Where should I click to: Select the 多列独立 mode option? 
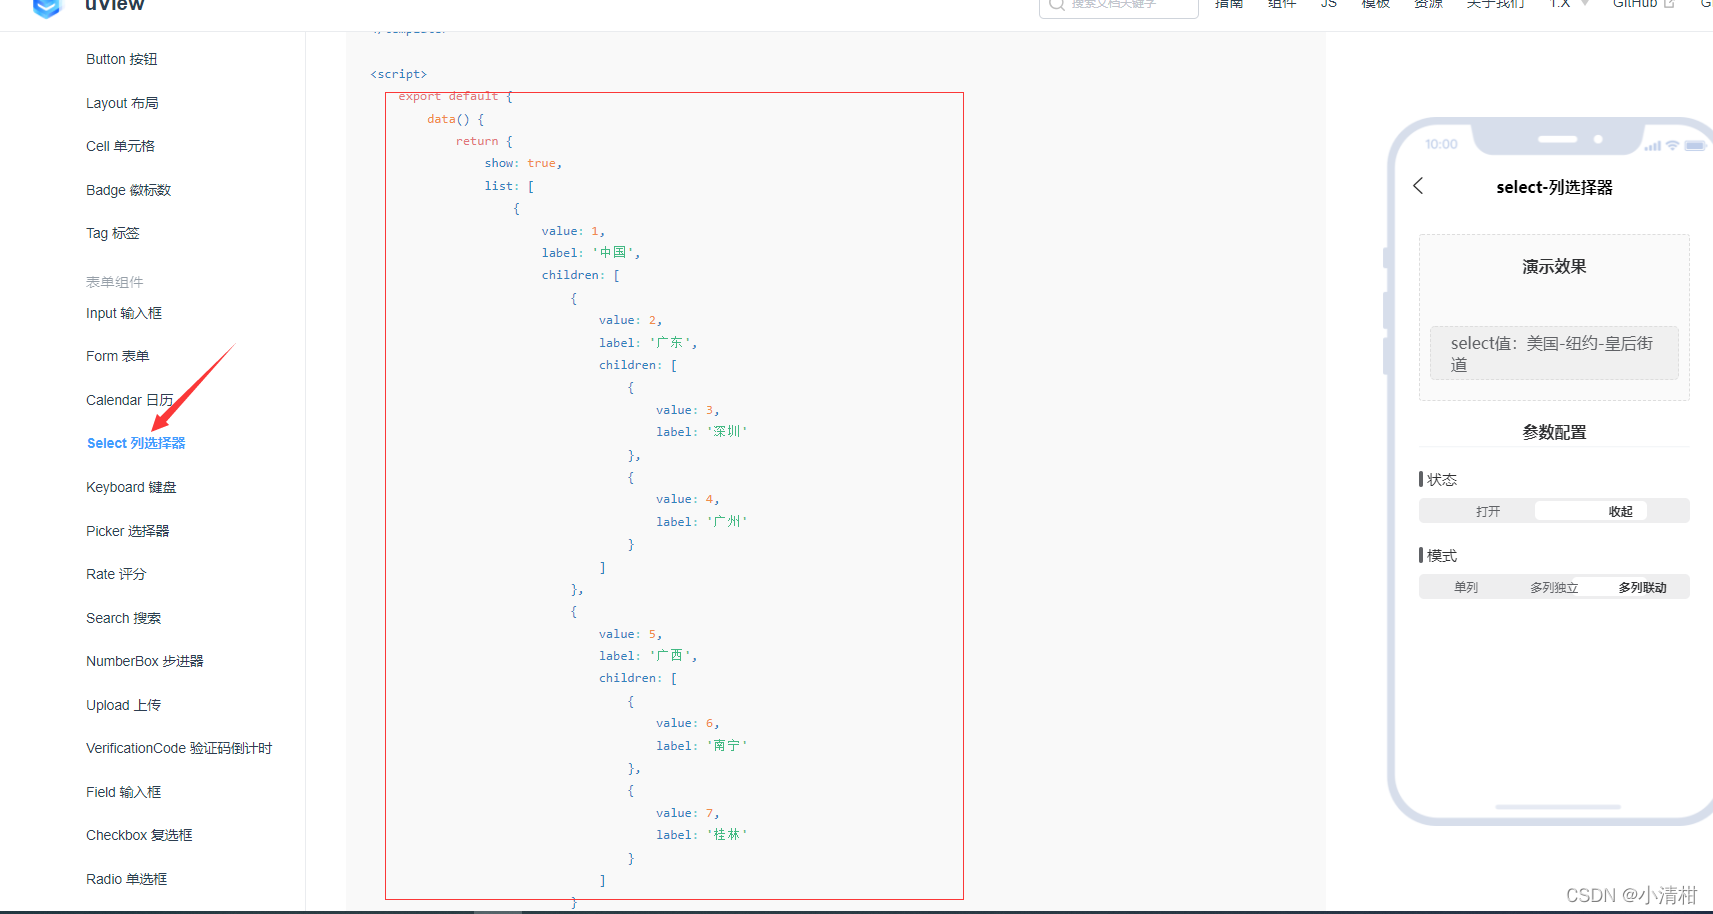click(x=1553, y=587)
